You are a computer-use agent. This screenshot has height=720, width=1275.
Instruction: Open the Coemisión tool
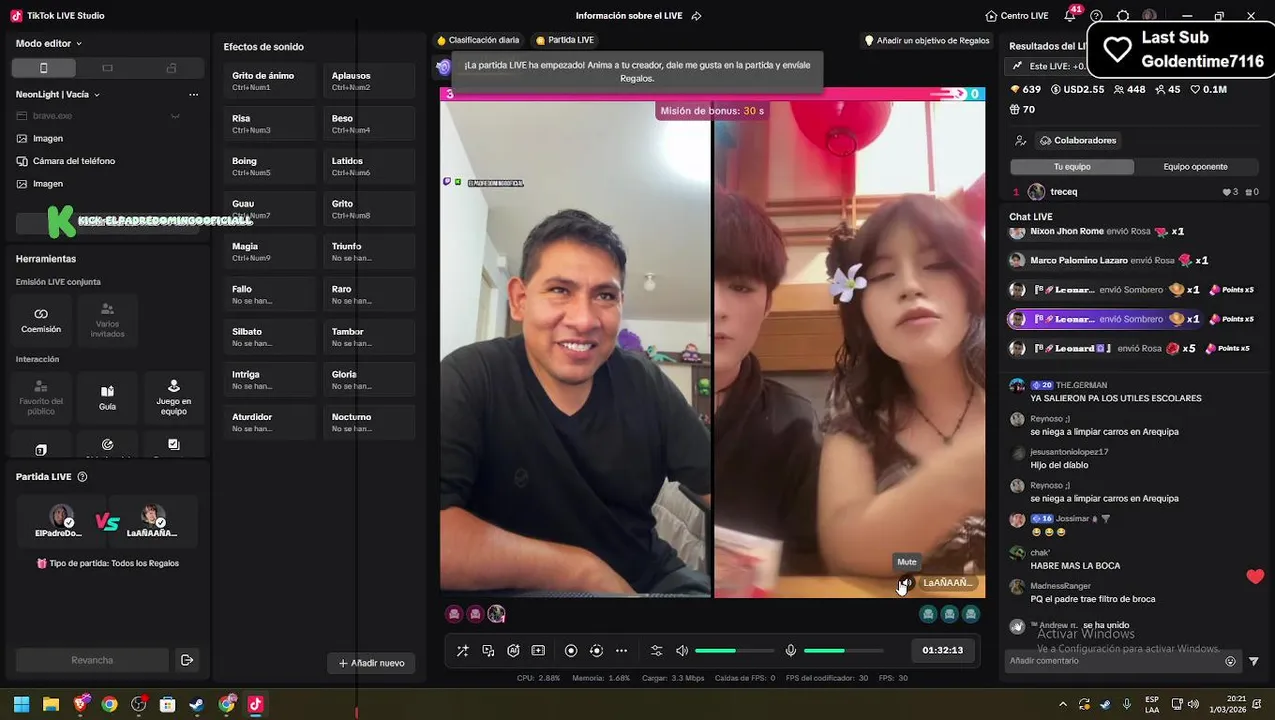pyautogui.click(x=41, y=320)
